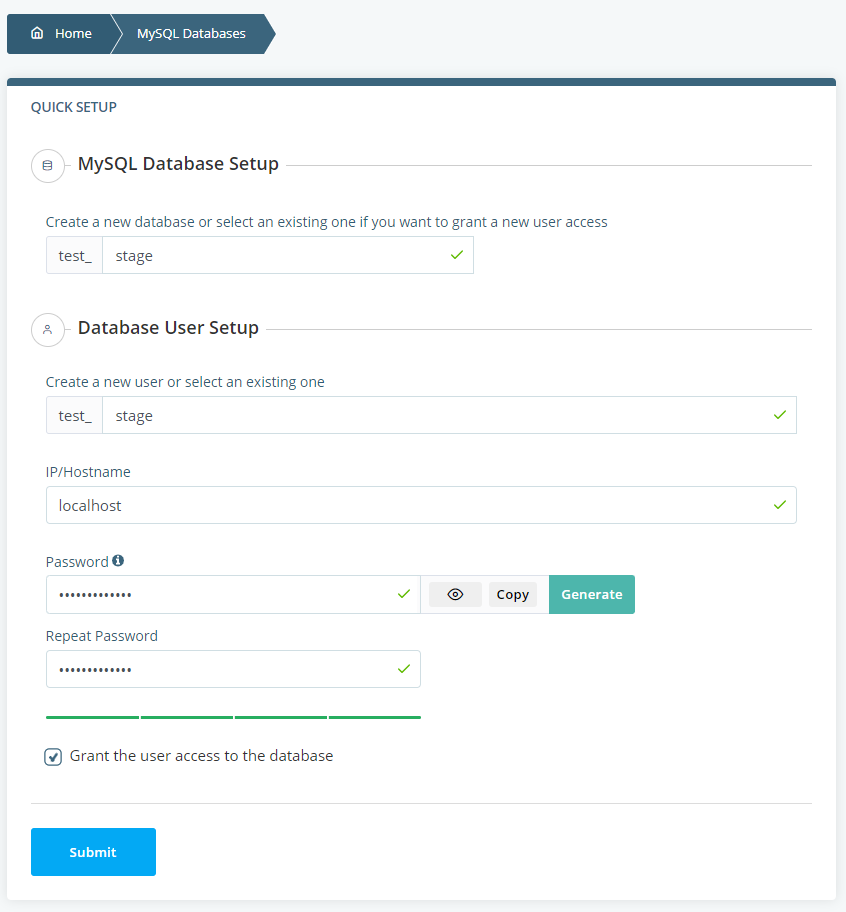Click the user icon beside Database User Setup

(47, 329)
